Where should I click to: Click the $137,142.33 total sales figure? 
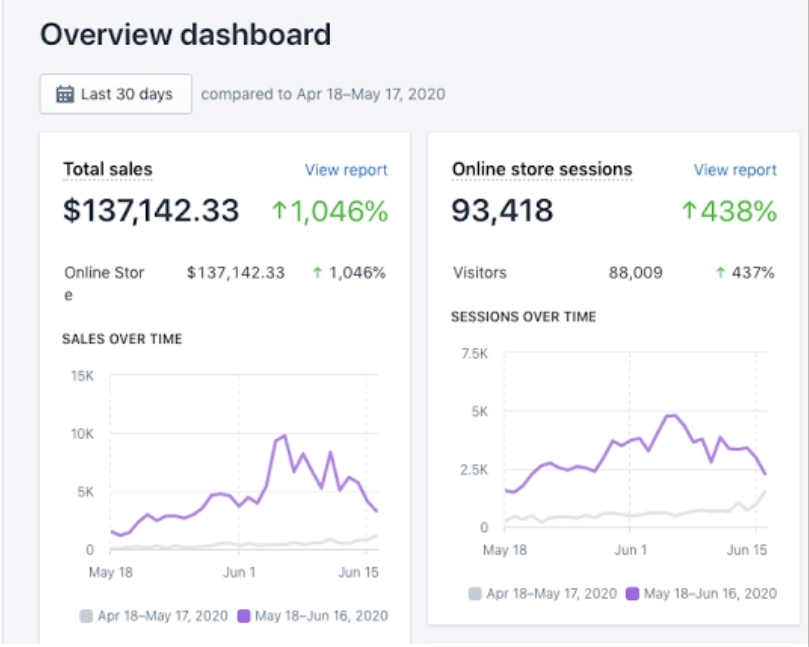pos(151,211)
